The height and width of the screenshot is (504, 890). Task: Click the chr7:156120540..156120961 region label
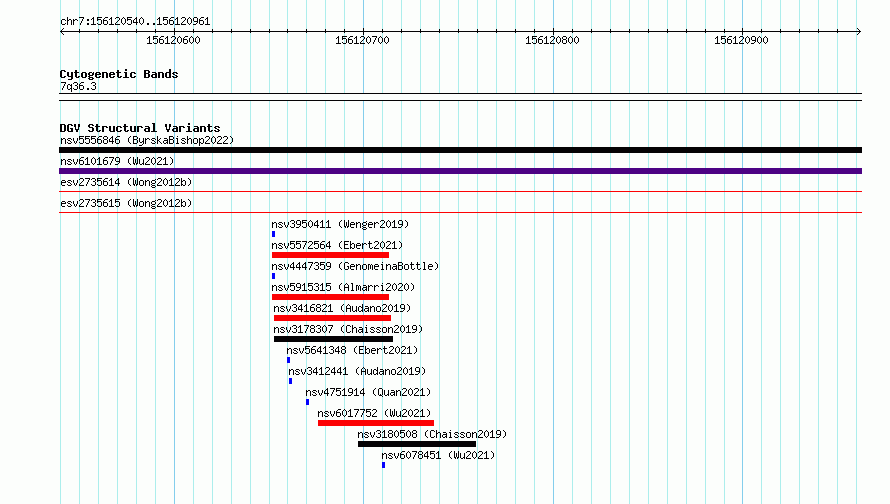[x=135, y=21]
